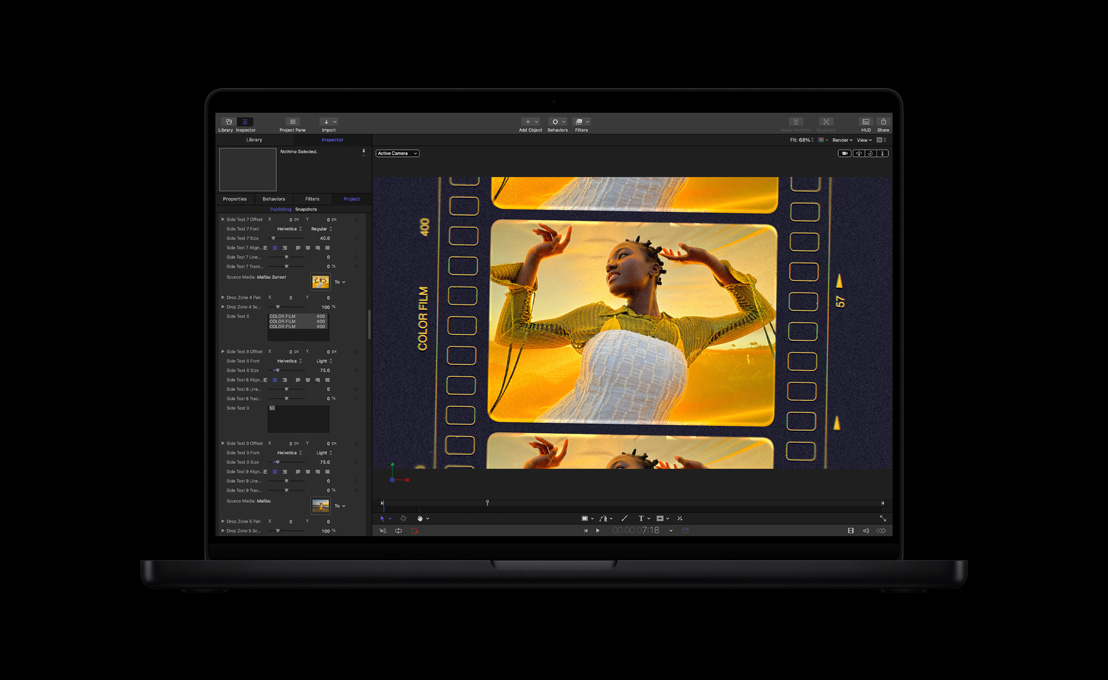The width and height of the screenshot is (1108, 680).
Task: Open the Fit 68% zoom dropdown
Action: pos(800,141)
